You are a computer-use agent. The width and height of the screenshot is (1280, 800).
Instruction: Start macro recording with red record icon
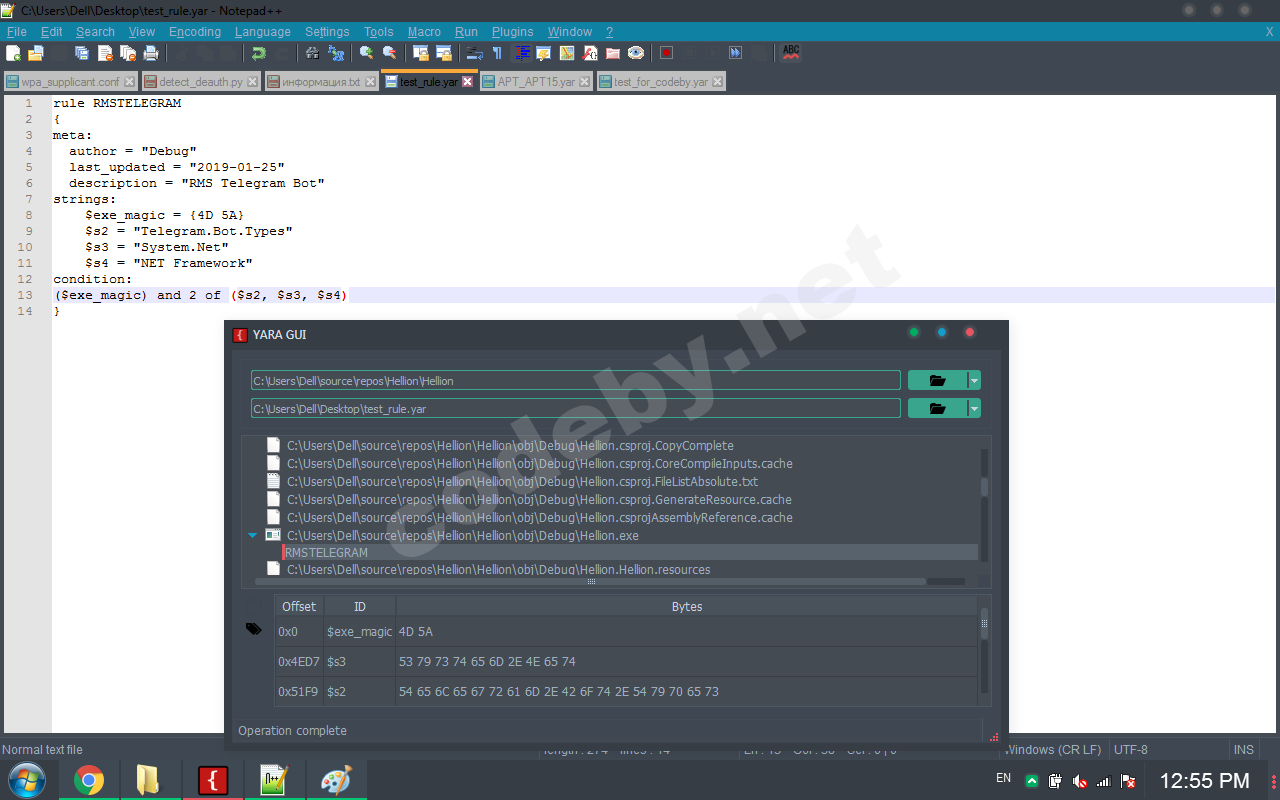(667, 53)
